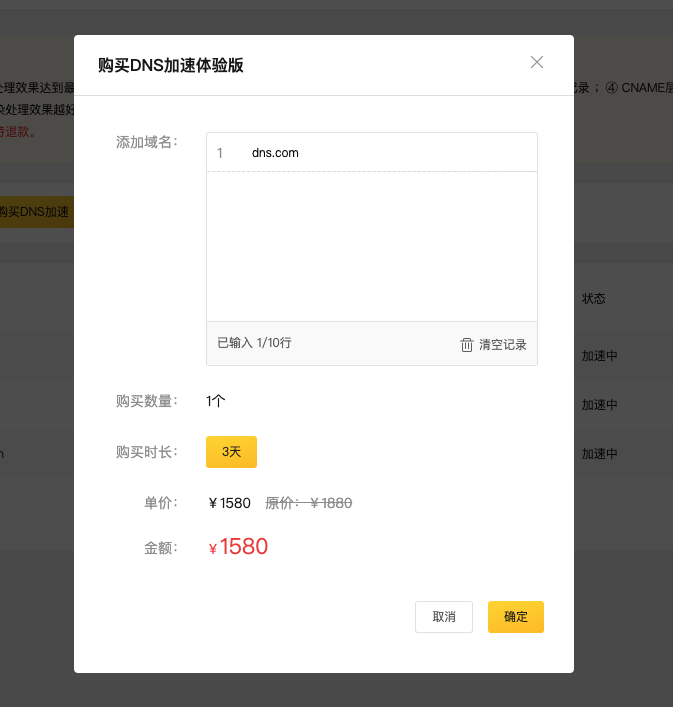
Task: Click the 状态 column header
Action: click(594, 299)
